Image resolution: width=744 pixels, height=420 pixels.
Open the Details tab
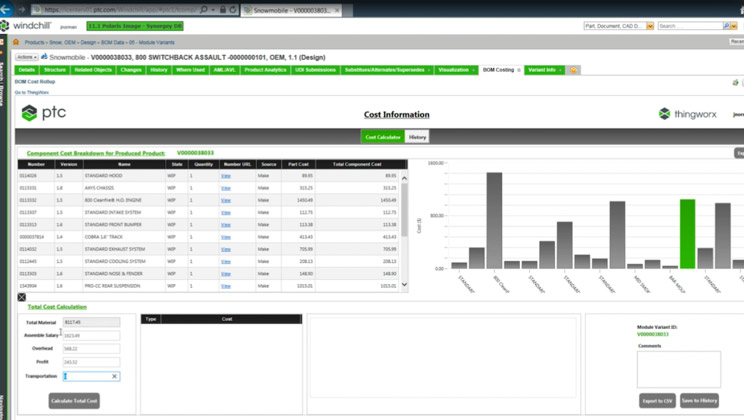(x=27, y=70)
